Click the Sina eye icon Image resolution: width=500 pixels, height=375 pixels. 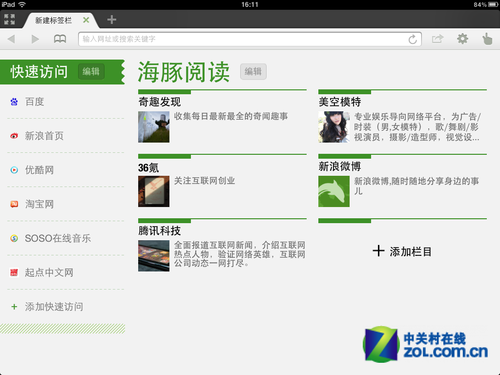[14, 136]
